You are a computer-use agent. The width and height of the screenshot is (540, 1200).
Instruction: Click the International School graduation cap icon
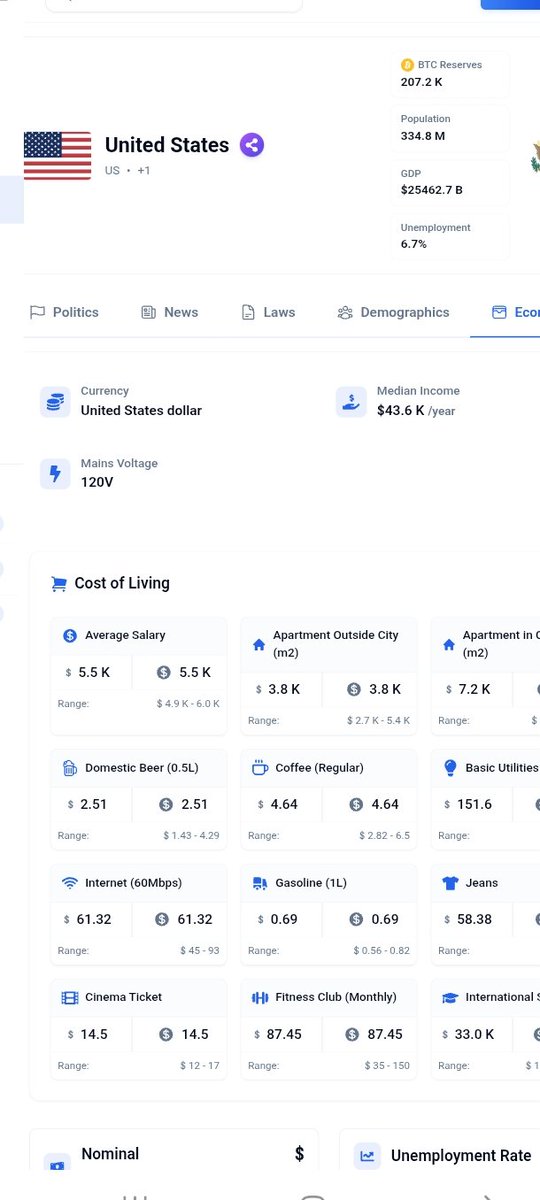pos(449,997)
